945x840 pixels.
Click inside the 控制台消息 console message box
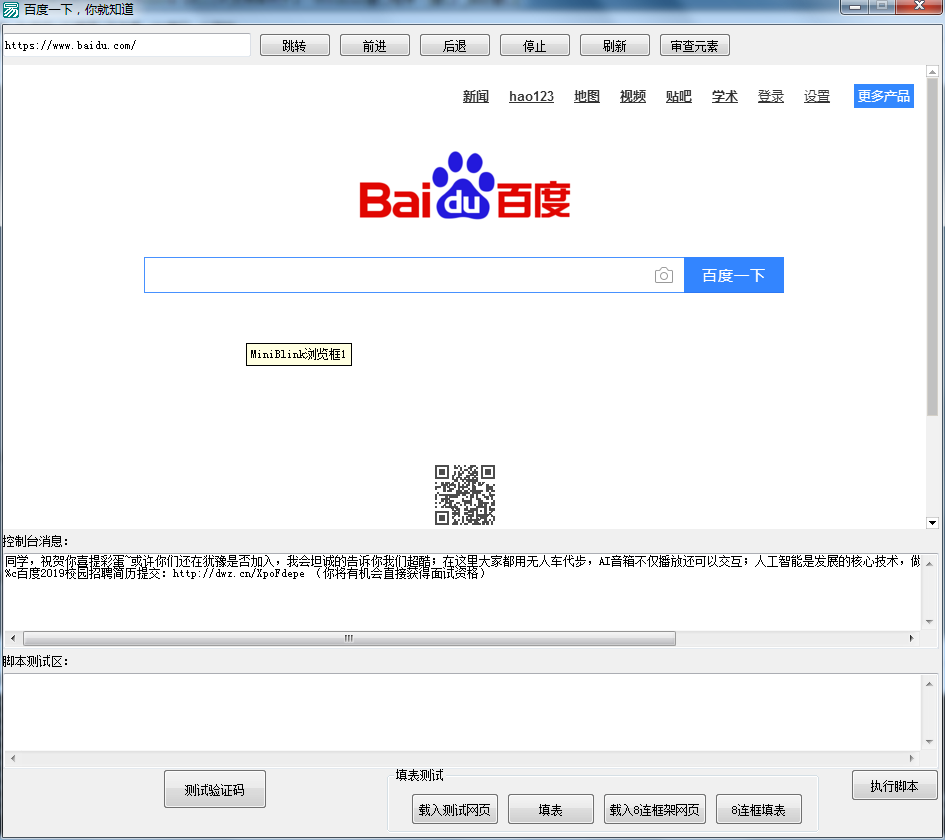(x=462, y=592)
